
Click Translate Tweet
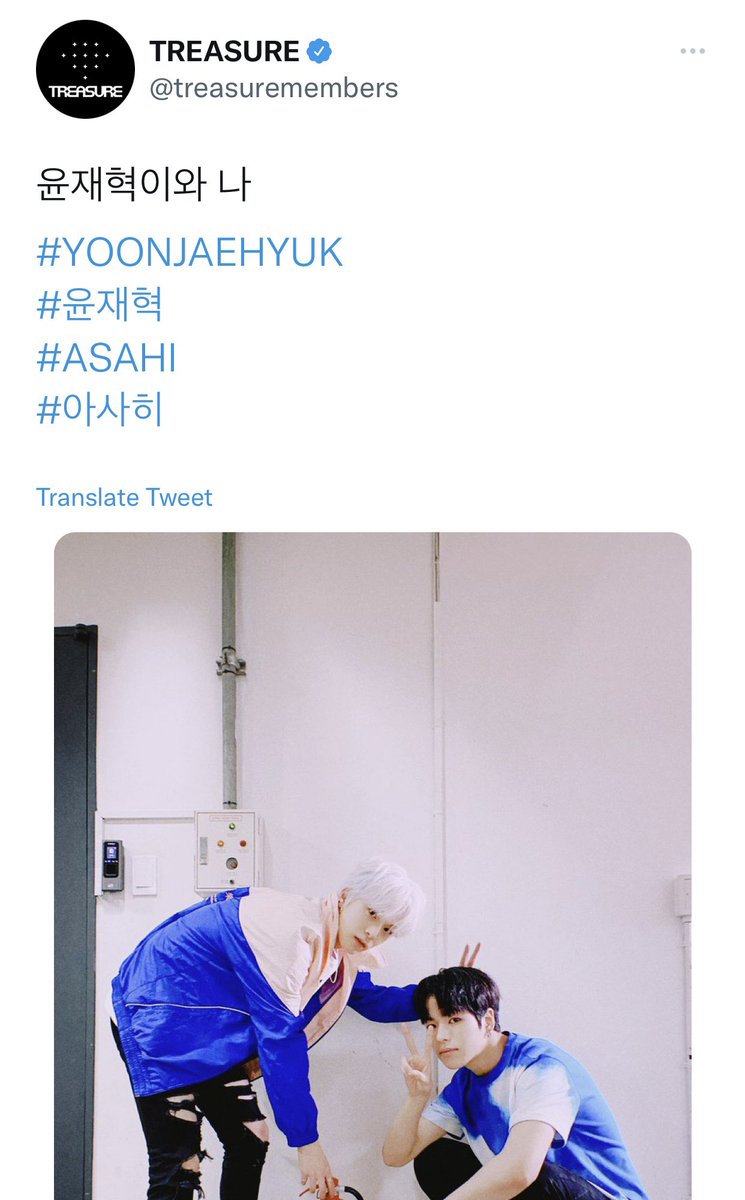tap(124, 497)
